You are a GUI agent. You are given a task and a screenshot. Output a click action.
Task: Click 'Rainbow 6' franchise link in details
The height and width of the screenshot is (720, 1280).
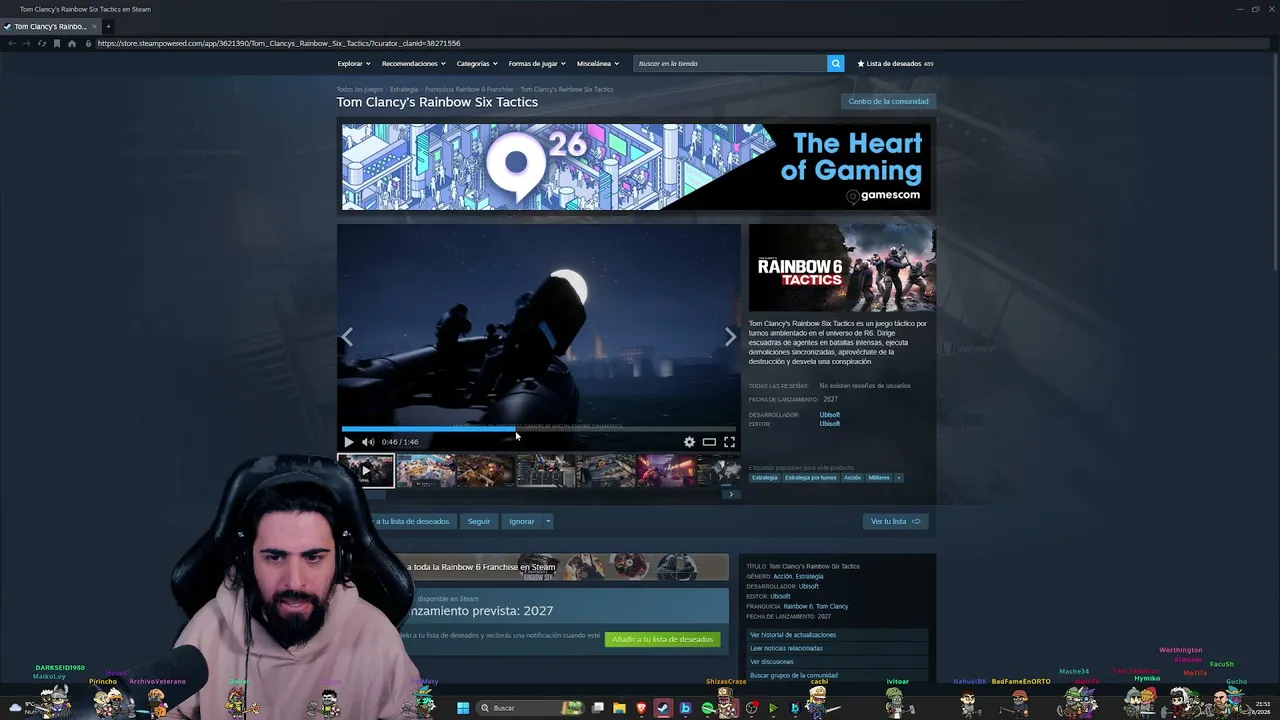tap(798, 606)
